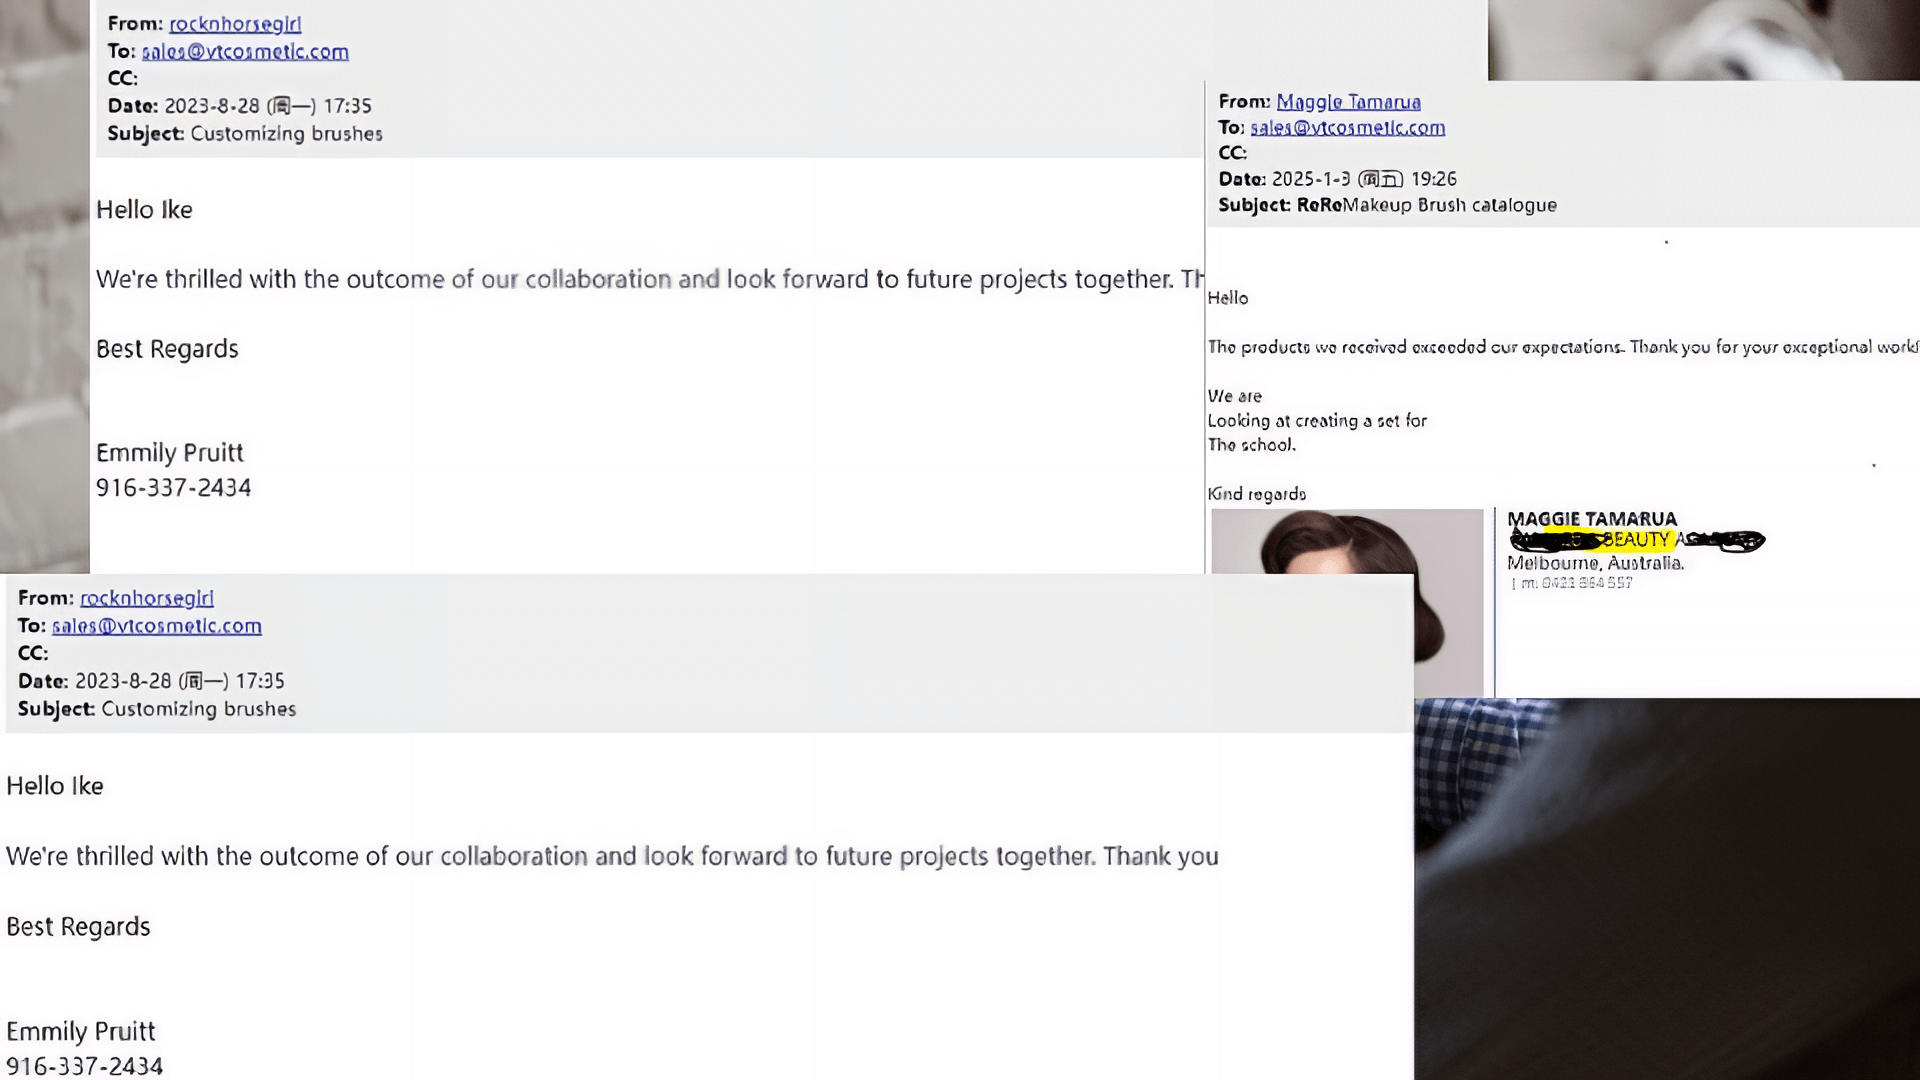Click 'Emmily Pruitt' name in bottom email

click(x=81, y=1031)
